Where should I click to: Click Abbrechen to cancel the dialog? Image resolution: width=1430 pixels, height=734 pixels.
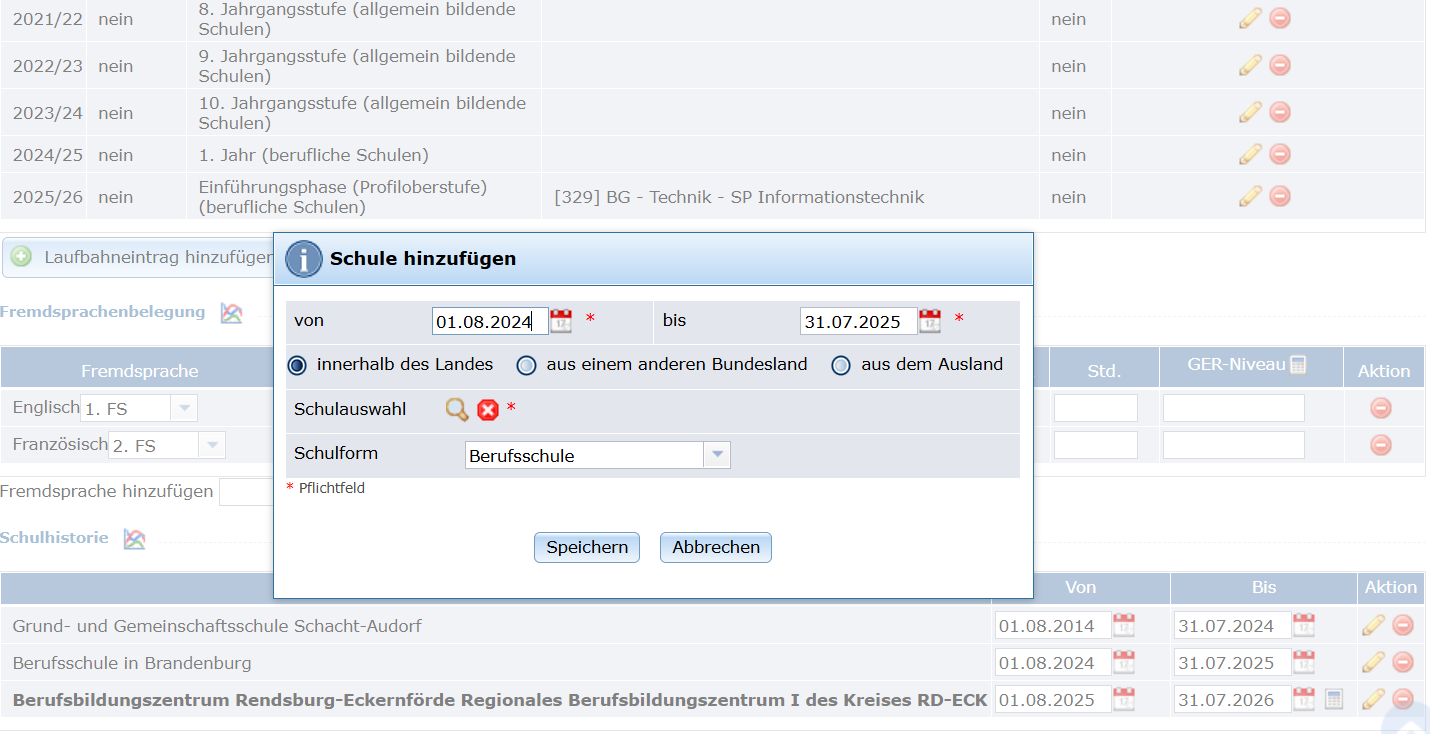pyautogui.click(x=715, y=547)
